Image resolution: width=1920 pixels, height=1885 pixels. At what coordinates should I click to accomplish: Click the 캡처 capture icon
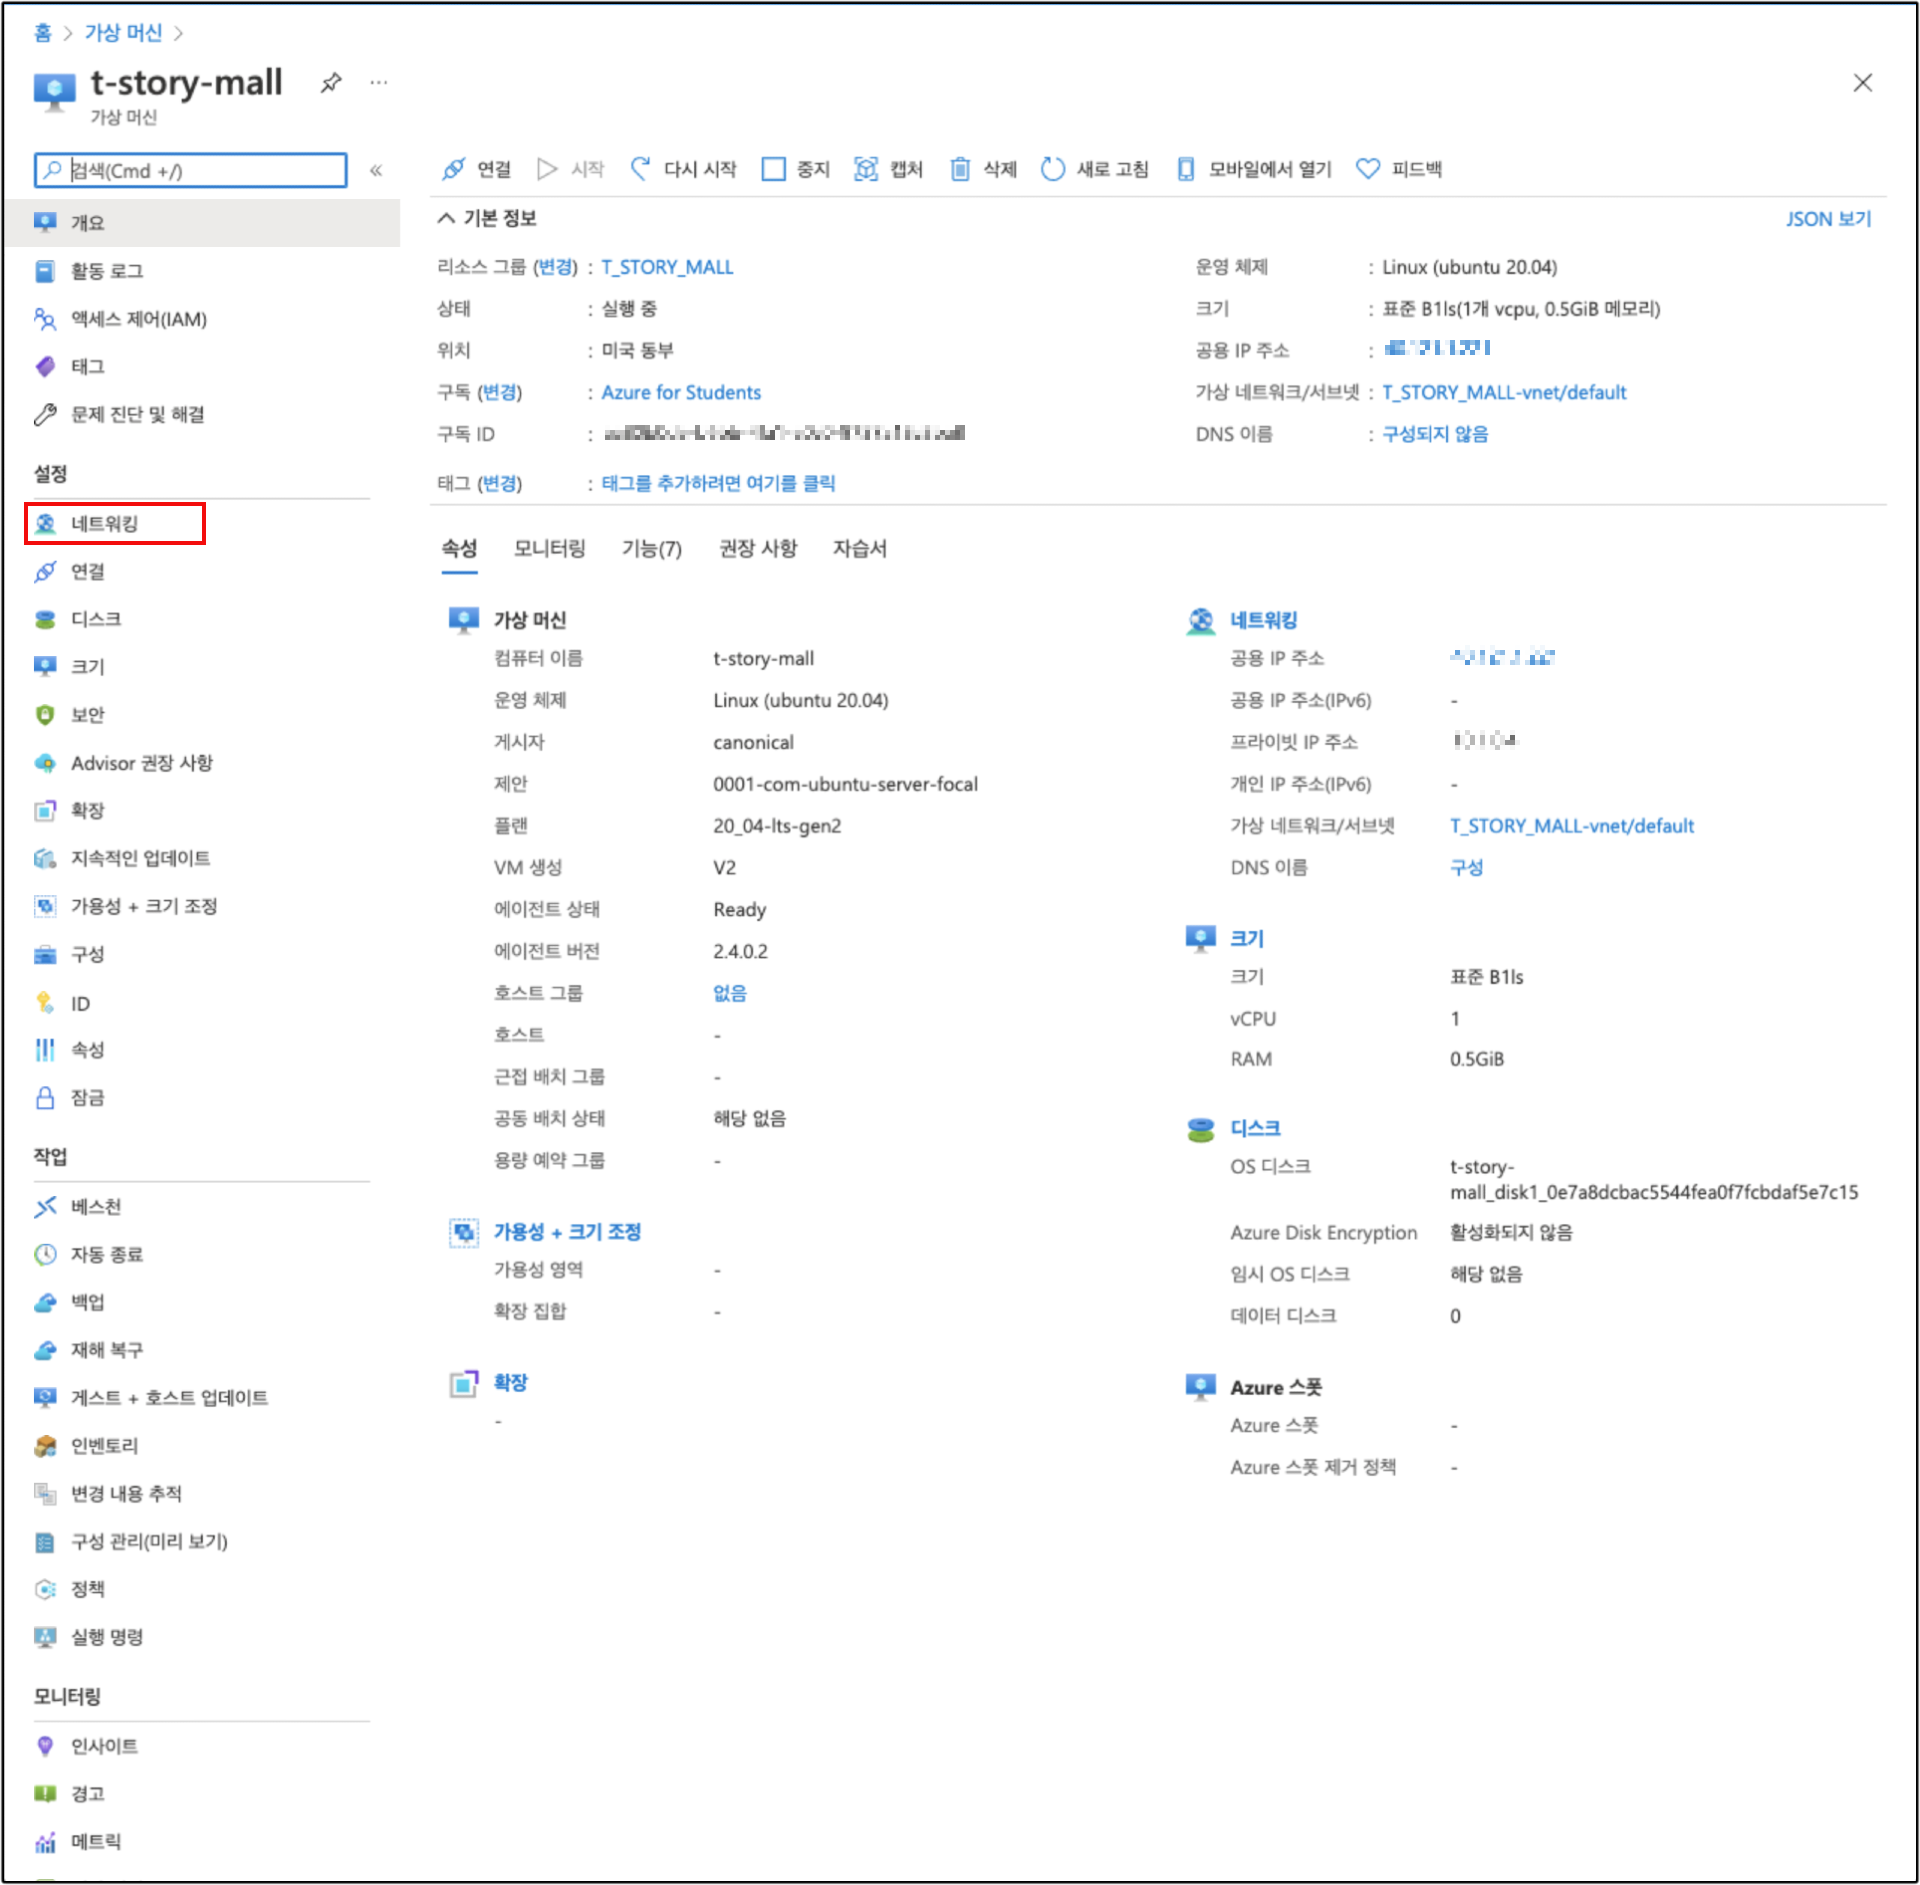click(866, 169)
